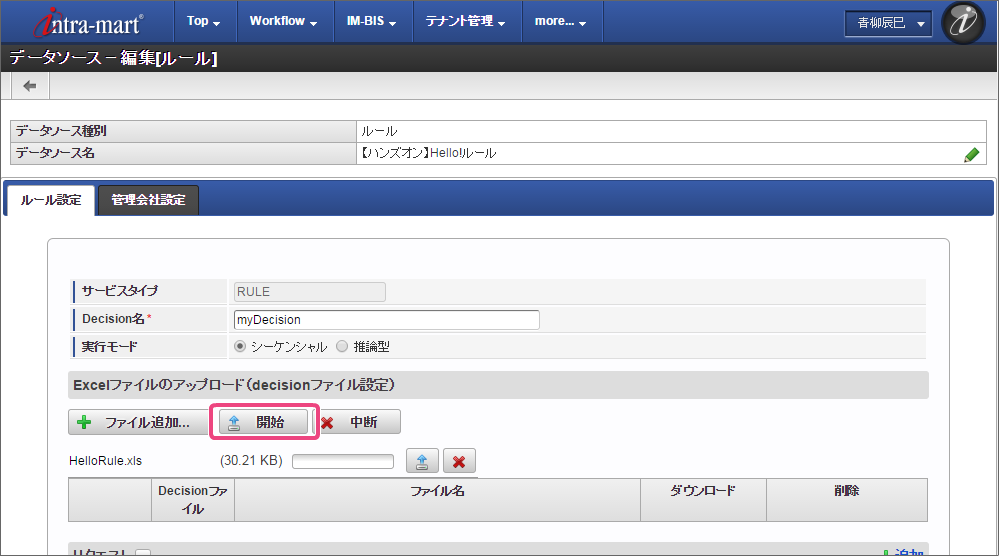Click the (30.21 KB) file size text
This screenshot has width=999, height=556.
[x=251, y=460]
